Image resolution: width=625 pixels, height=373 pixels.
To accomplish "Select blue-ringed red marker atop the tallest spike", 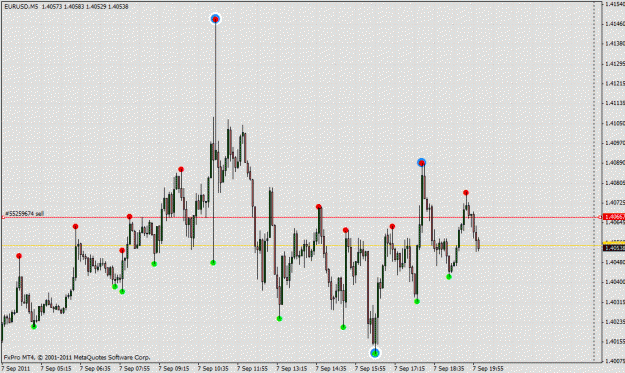I will click(215, 19).
